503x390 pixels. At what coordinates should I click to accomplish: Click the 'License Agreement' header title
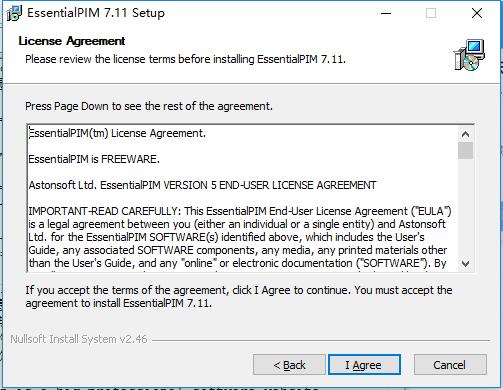pyautogui.click(x=72, y=41)
